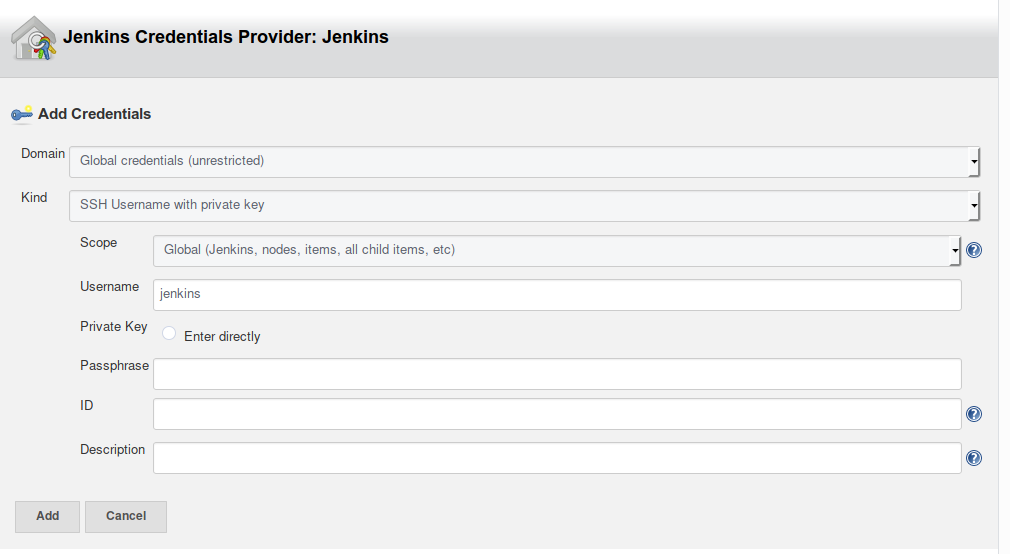Show help icon for the Description field

pyautogui.click(x=974, y=458)
